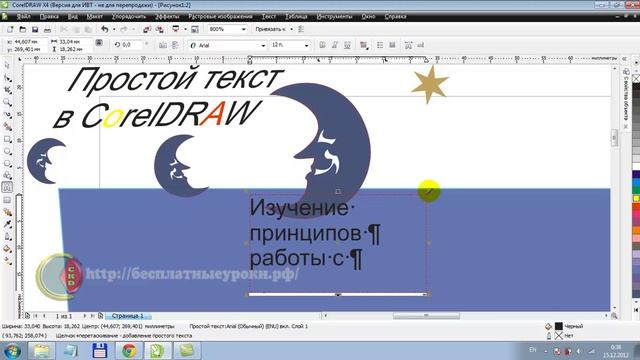This screenshot has height=360, width=640.
Task: Click the Export icon in toolbar
Action: [160, 29]
